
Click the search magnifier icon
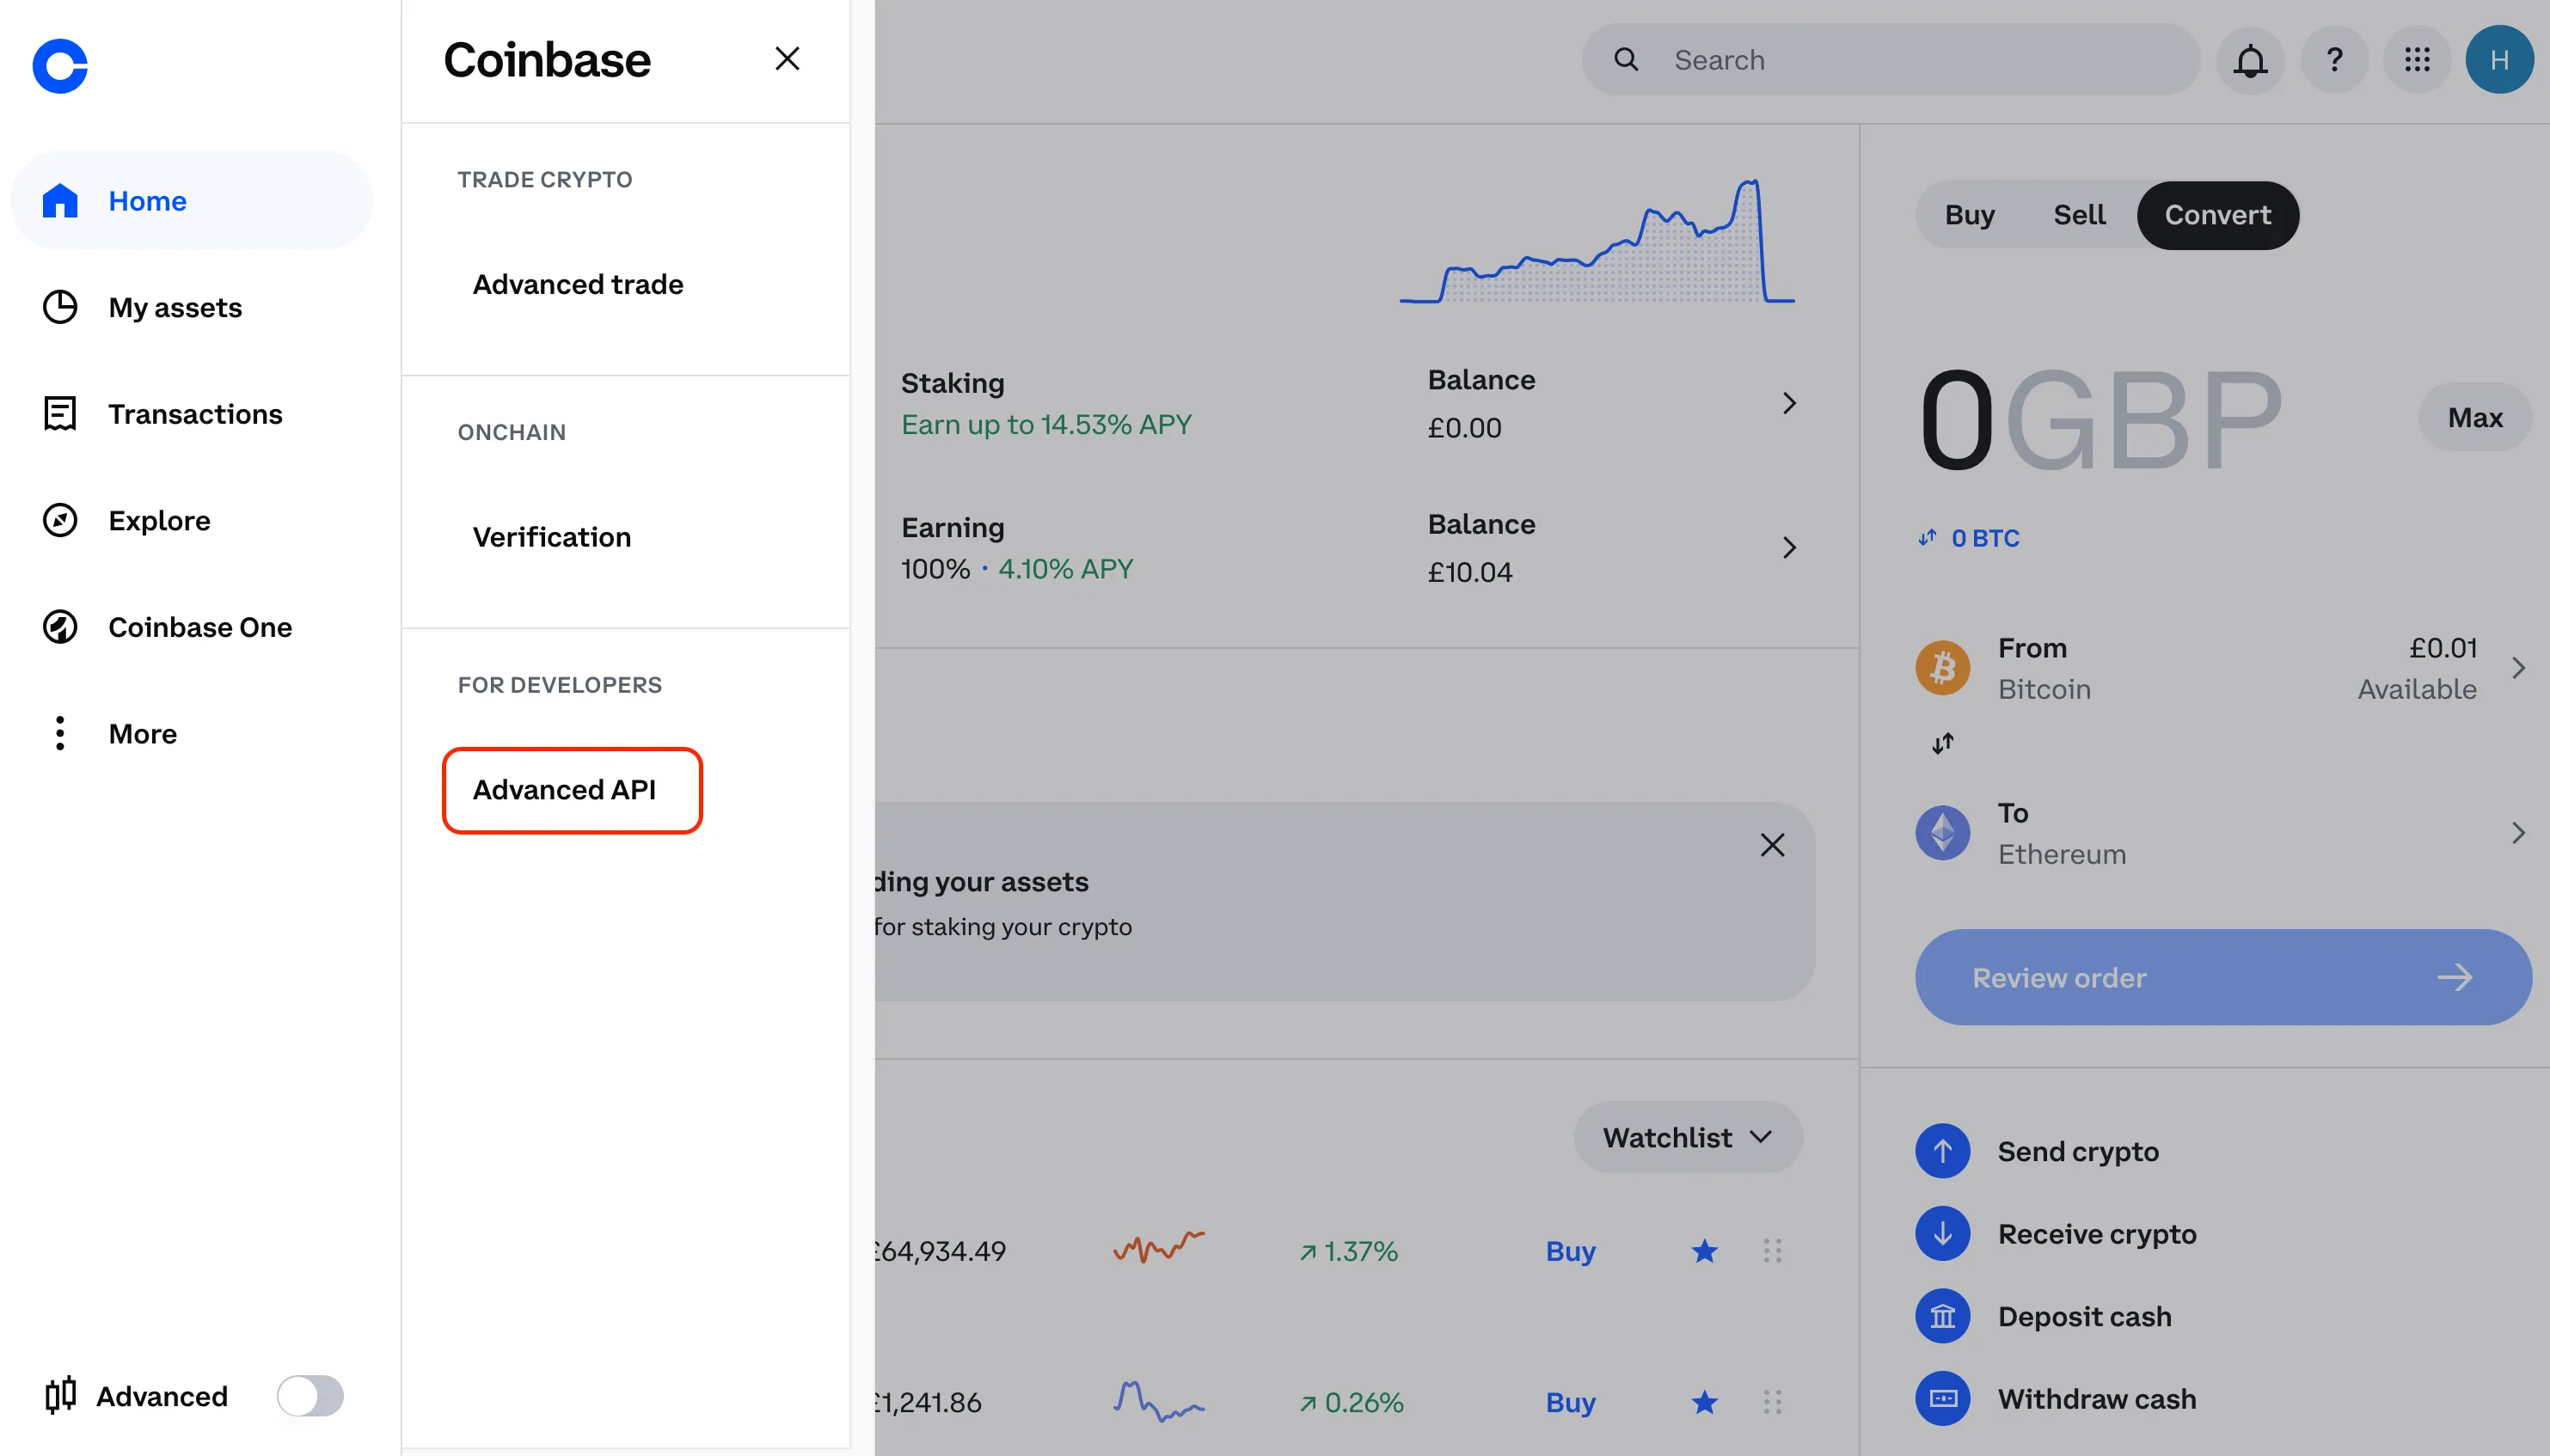(x=1626, y=60)
